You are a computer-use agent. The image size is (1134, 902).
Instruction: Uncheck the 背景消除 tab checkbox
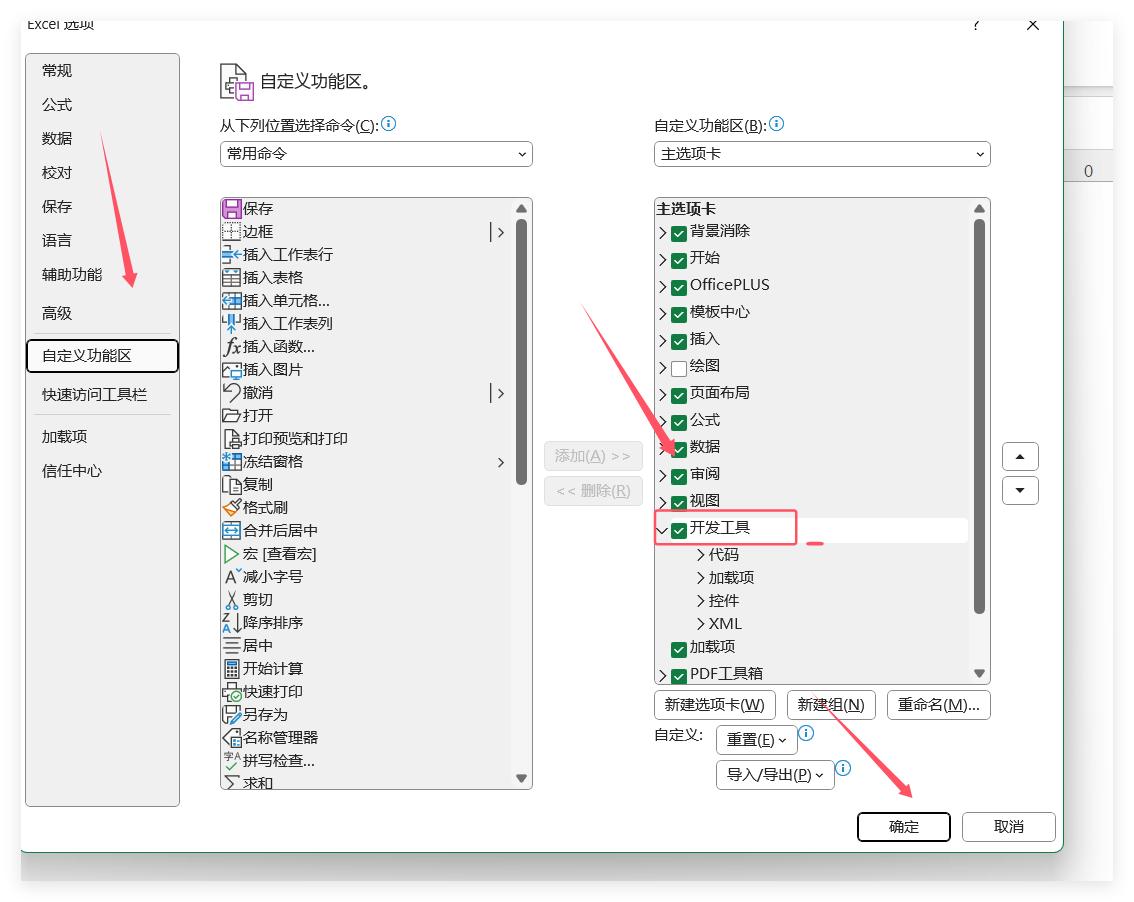678,234
